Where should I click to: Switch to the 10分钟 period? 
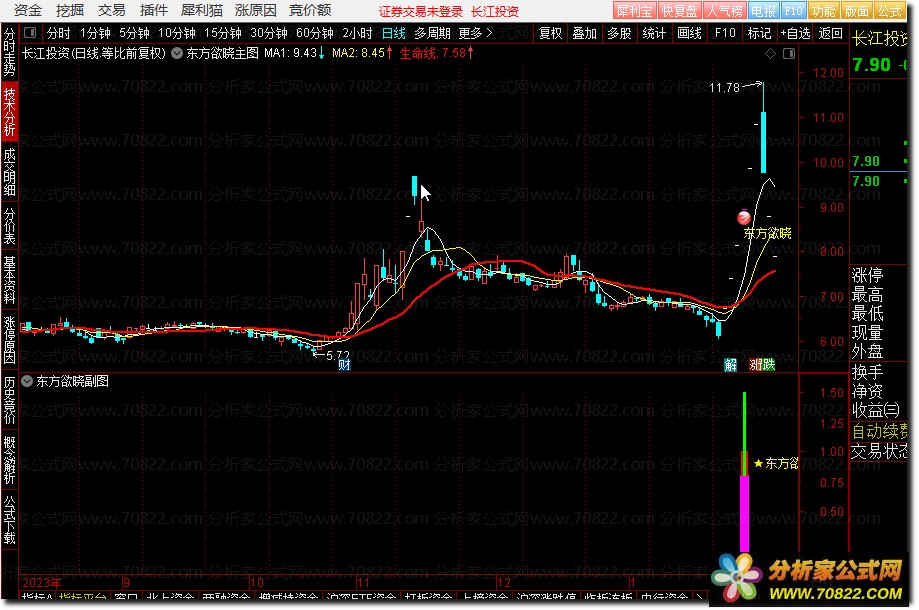click(x=176, y=33)
